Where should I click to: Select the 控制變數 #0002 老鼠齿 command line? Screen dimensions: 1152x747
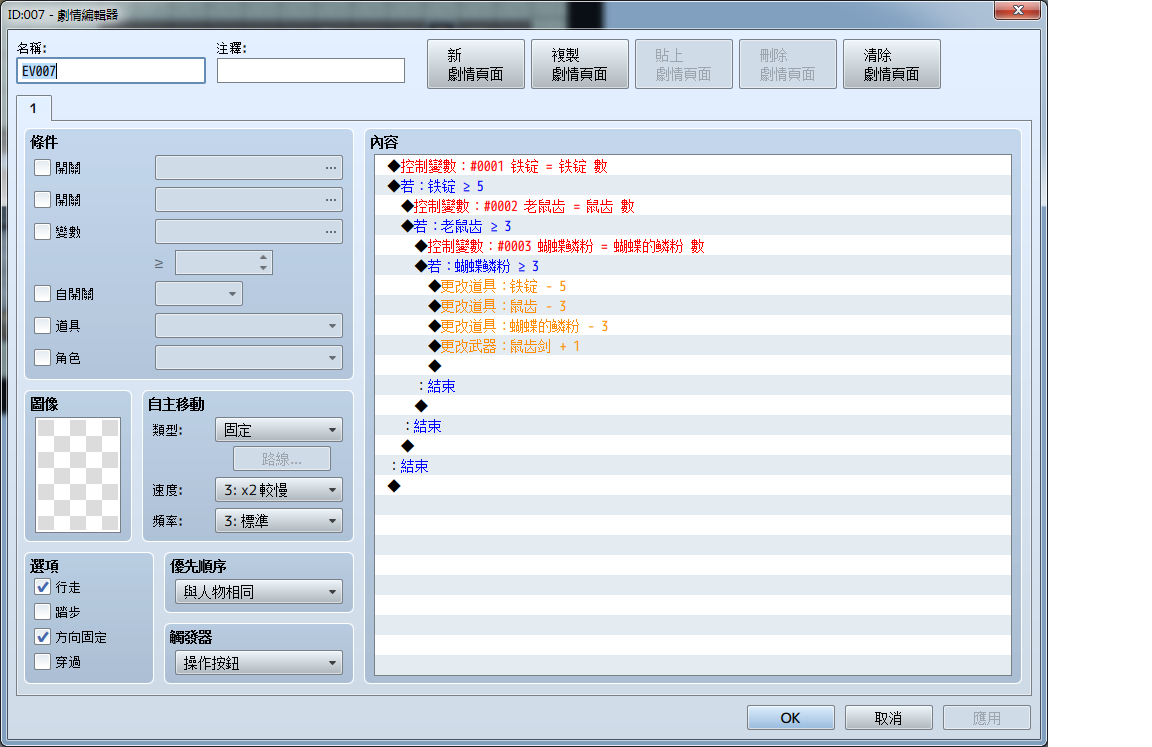693,206
